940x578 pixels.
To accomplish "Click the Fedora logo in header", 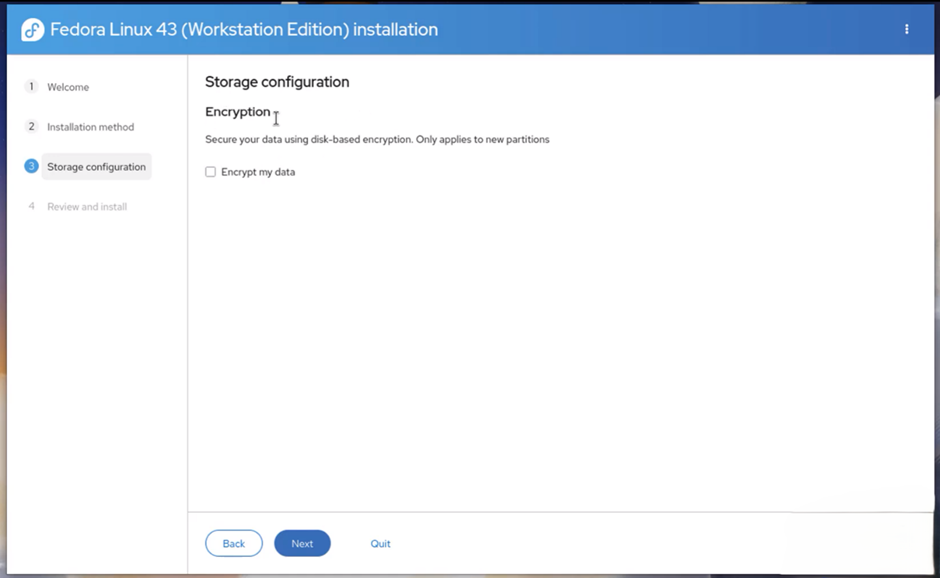I will 33,30.
